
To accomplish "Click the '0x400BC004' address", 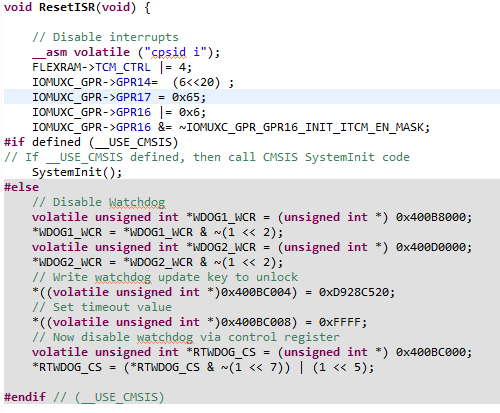I will point(256,292).
